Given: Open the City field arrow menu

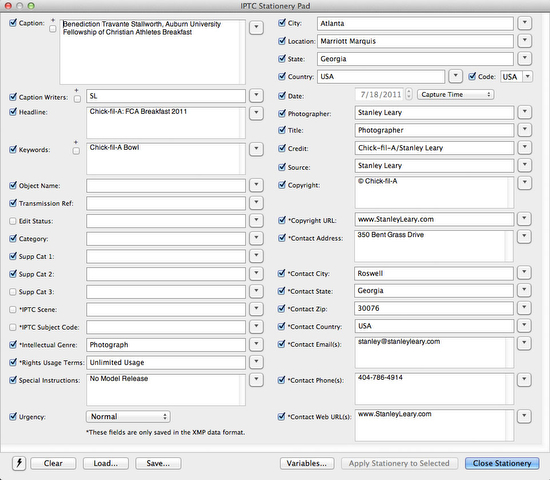Looking at the screenshot, I should [x=525, y=23].
